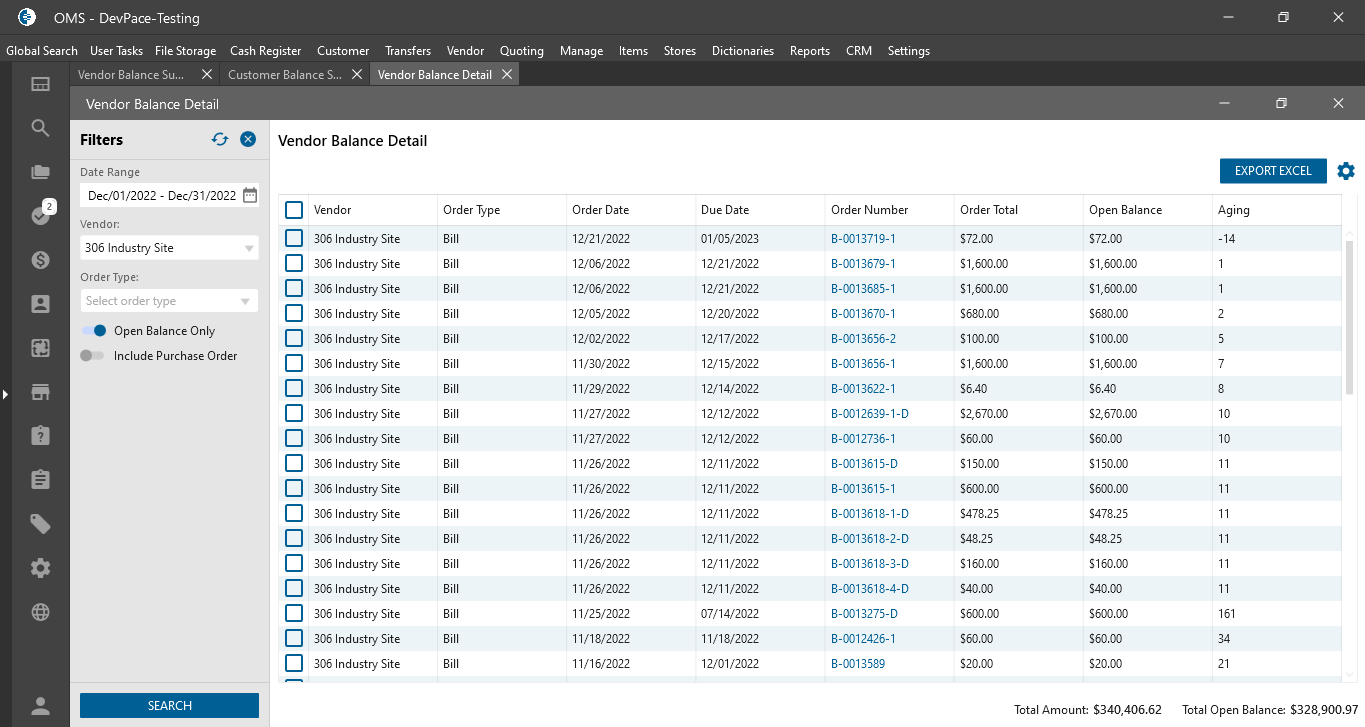Enable the Include Purchase Order toggle
The image size is (1365, 727).
tap(92, 356)
